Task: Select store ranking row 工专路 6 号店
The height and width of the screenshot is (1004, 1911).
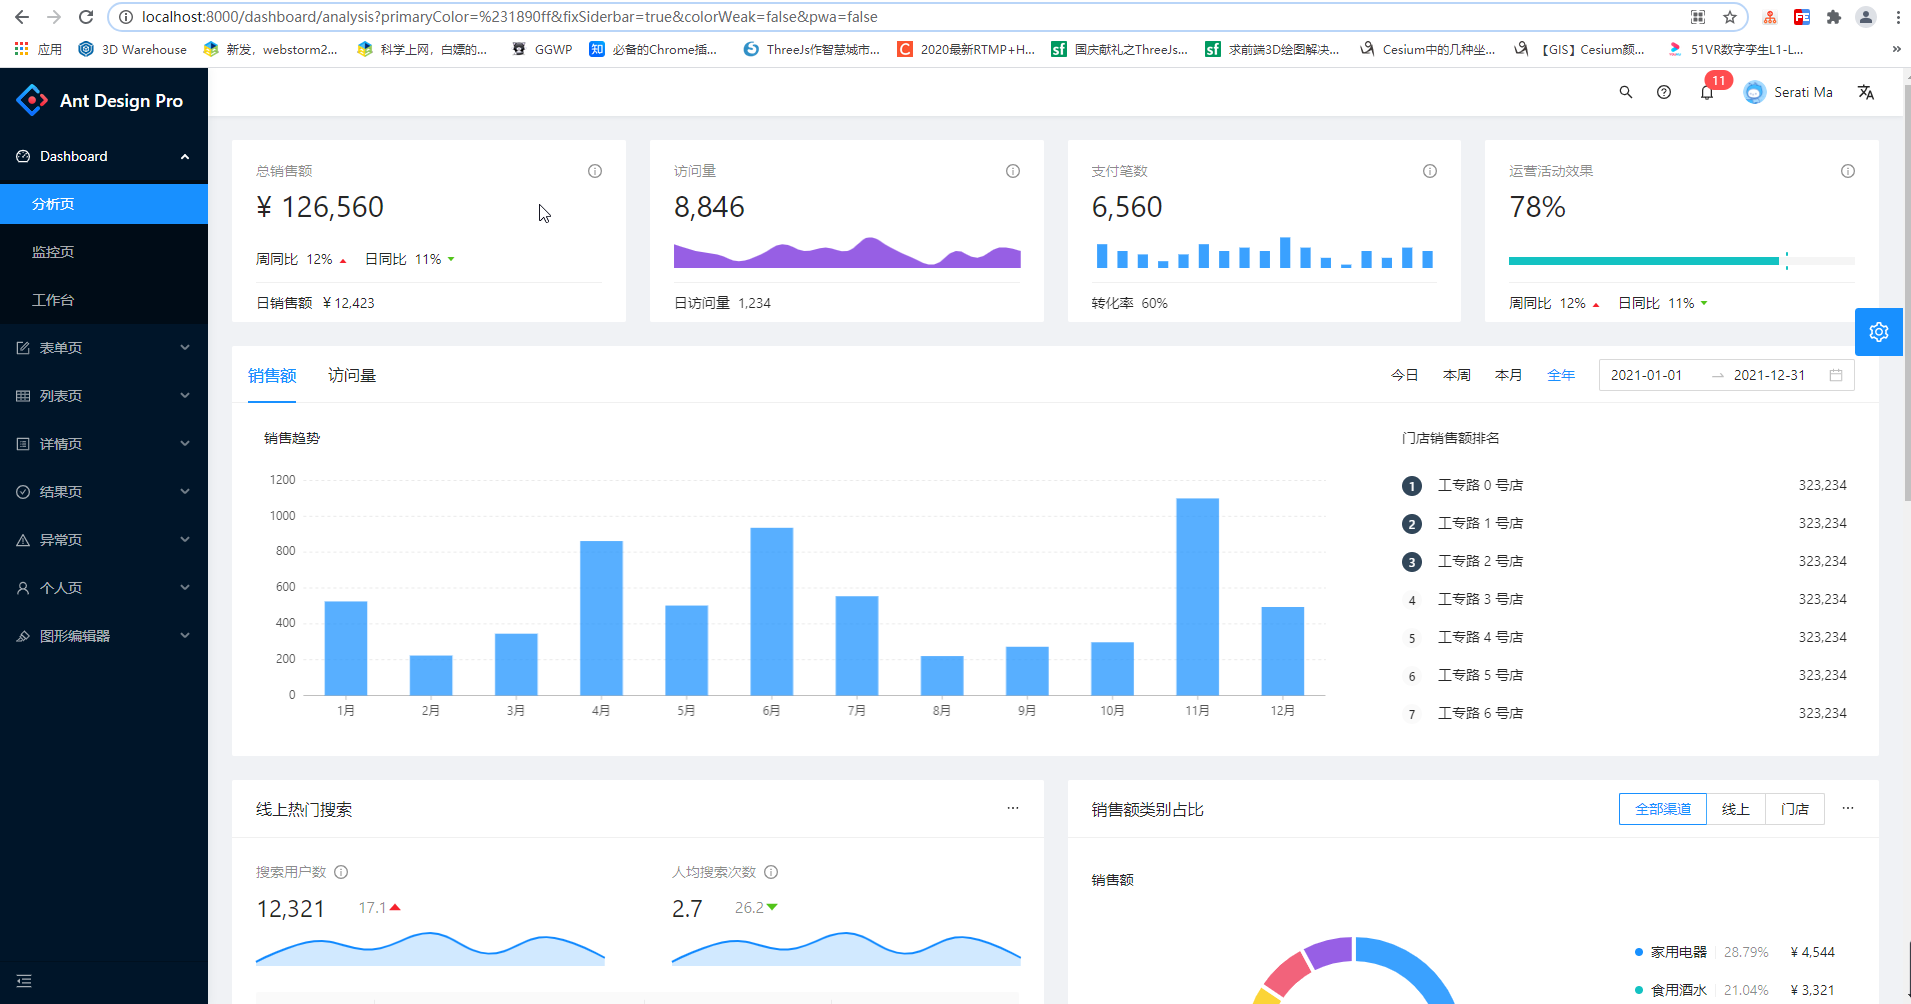Action: point(1625,713)
